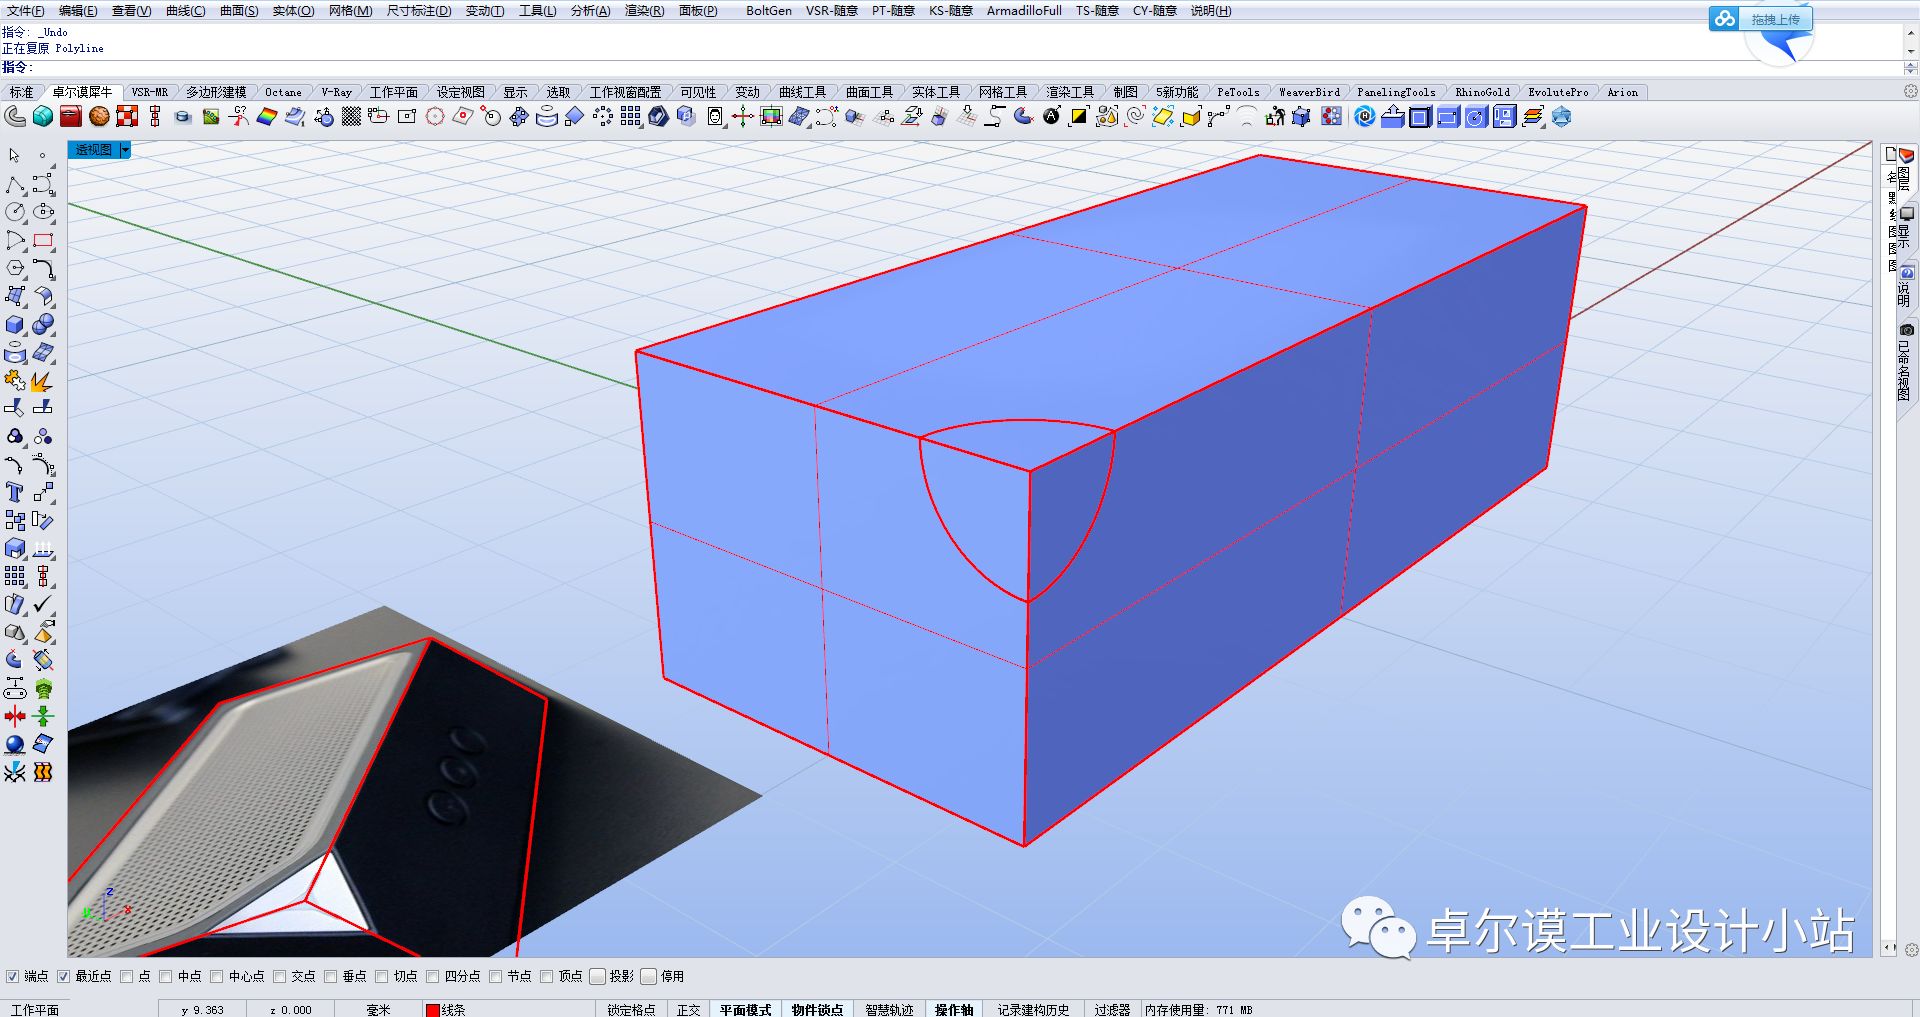Open the 实体(O) menu
Screen dimensions: 1920x1017
click(293, 10)
